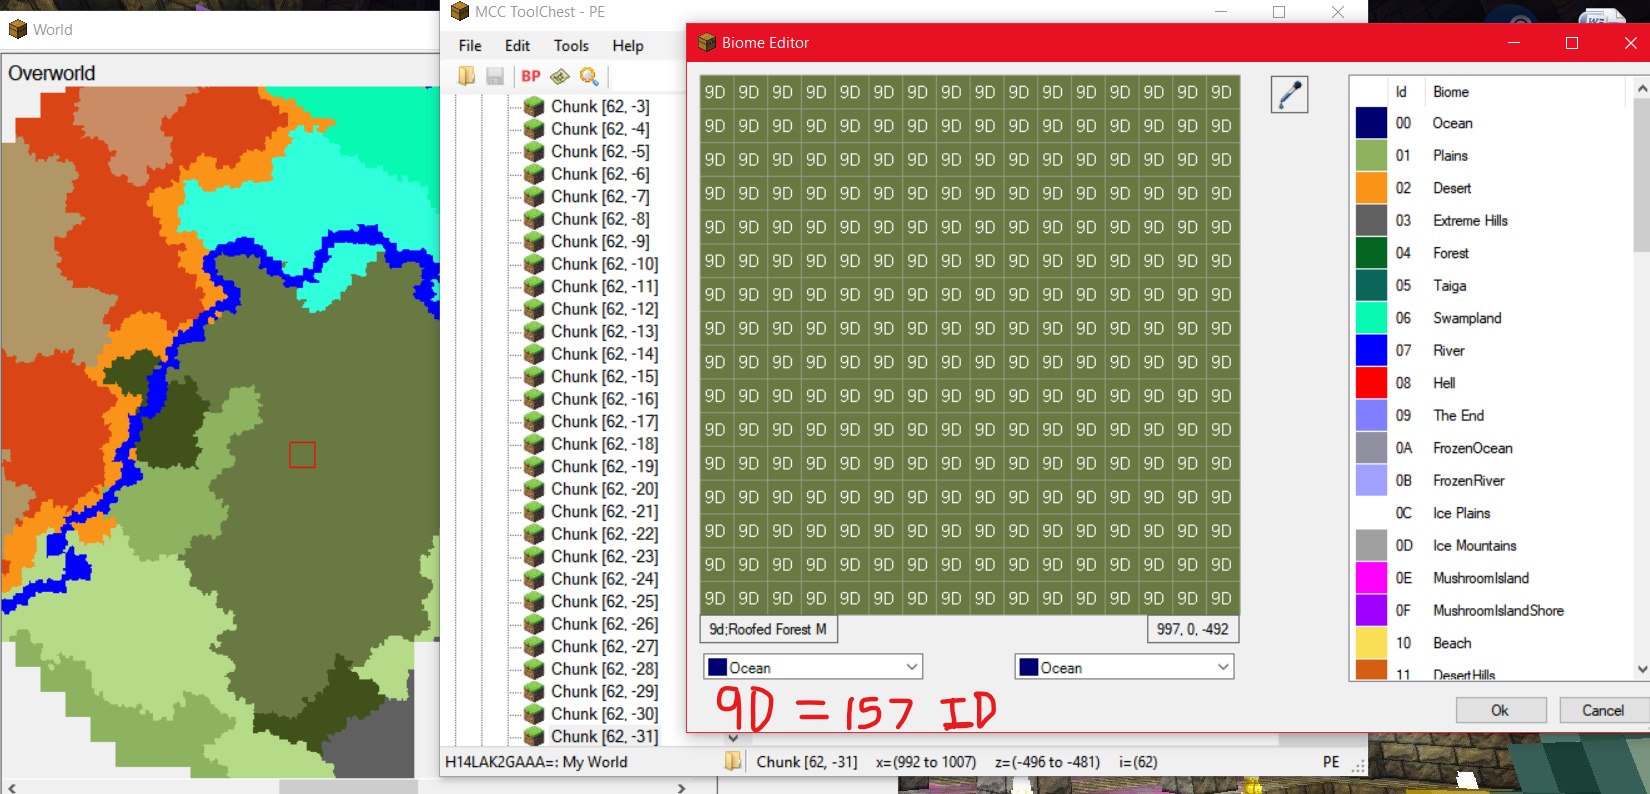Click the red BP toolbar icon
This screenshot has height=794, width=1650.
pos(531,76)
